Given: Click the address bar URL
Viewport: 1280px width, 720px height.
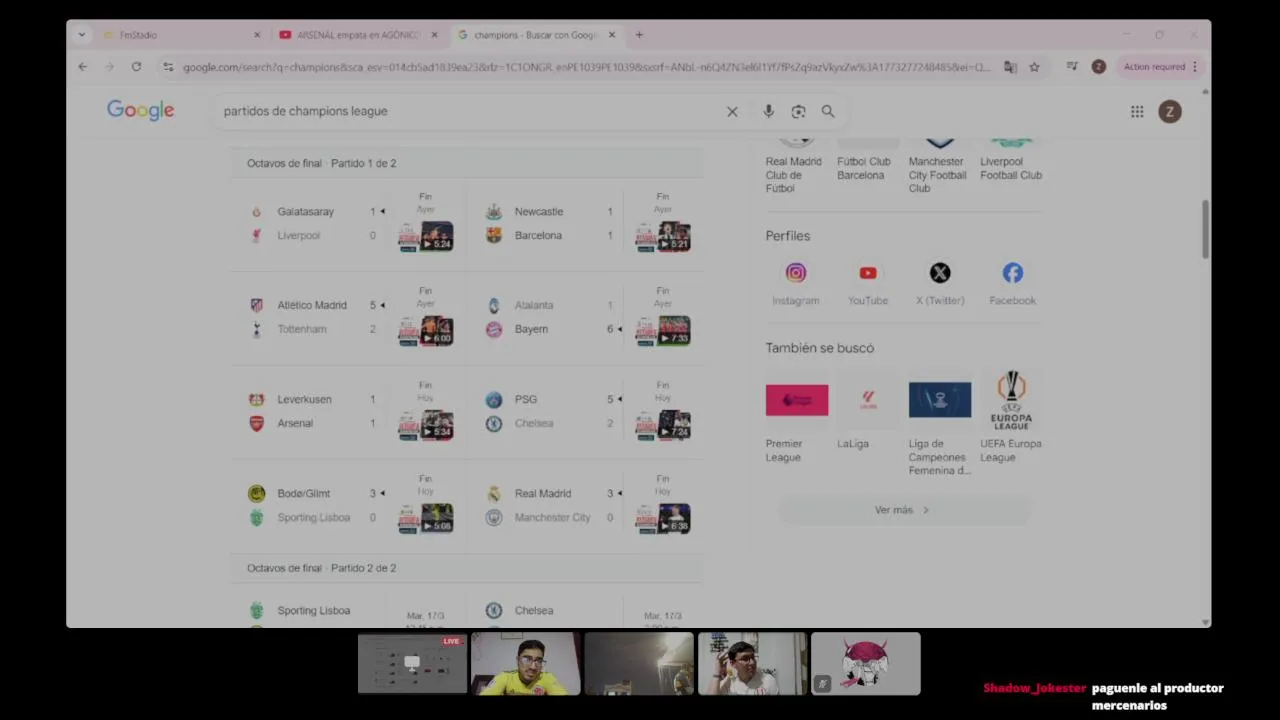Looking at the screenshot, I should point(587,67).
